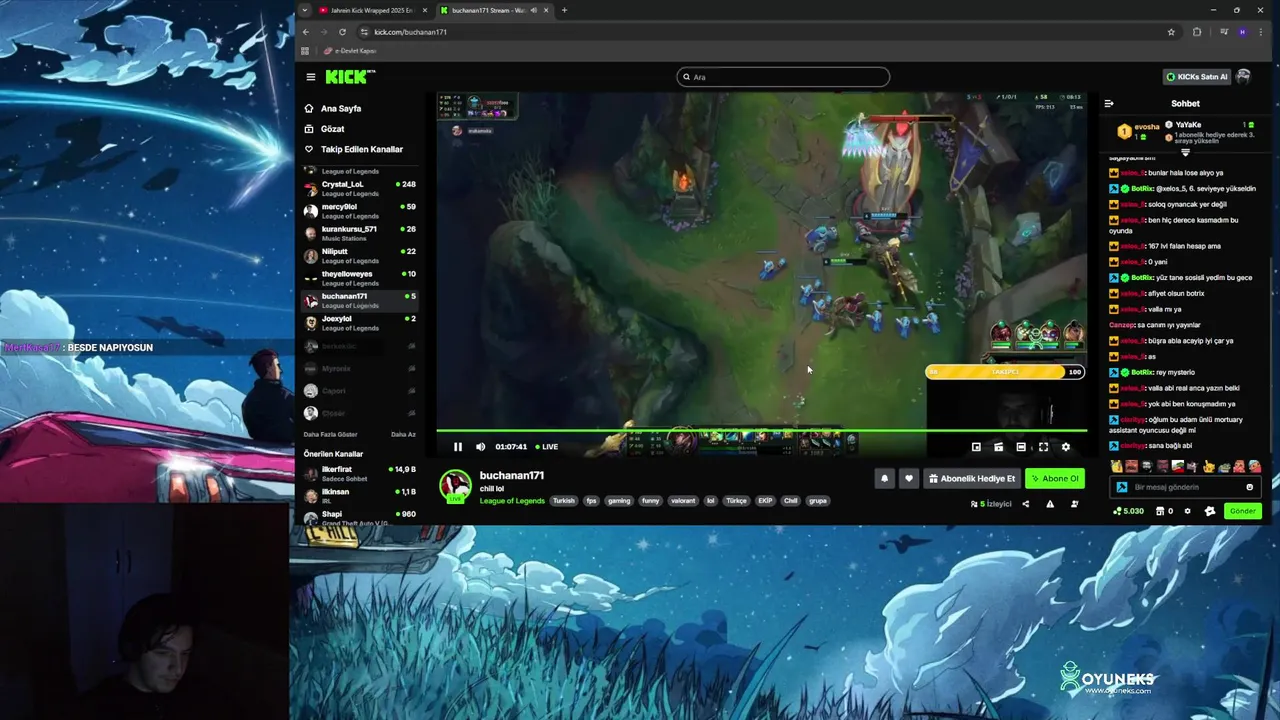Open the browser tab search dropdown
The width and height of the screenshot is (1280, 720).
tap(304, 10)
